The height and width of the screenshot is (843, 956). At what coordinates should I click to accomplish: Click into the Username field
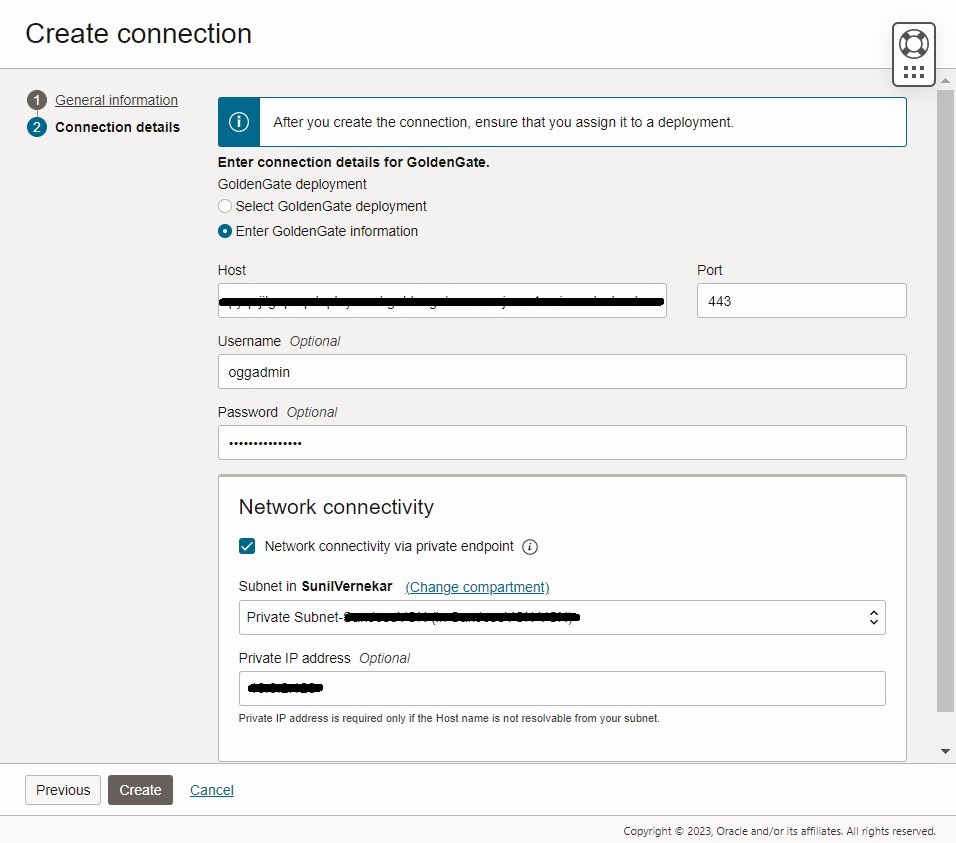coord(561,371)
